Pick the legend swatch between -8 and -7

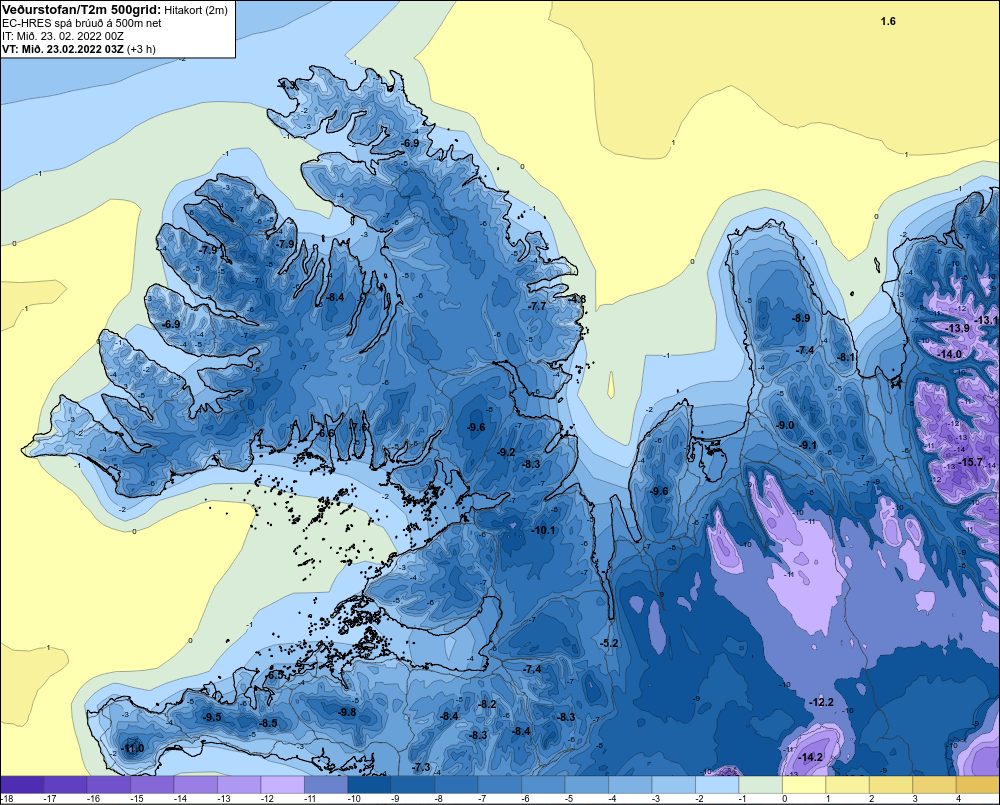(x=456, y=785)
